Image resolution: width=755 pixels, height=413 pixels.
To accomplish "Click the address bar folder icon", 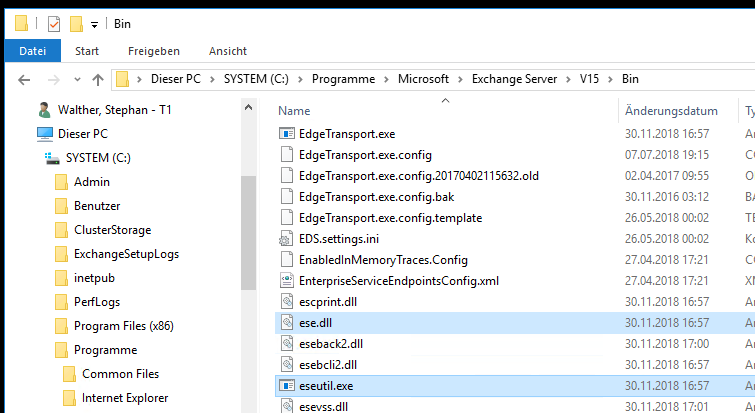I will (123, 79).
